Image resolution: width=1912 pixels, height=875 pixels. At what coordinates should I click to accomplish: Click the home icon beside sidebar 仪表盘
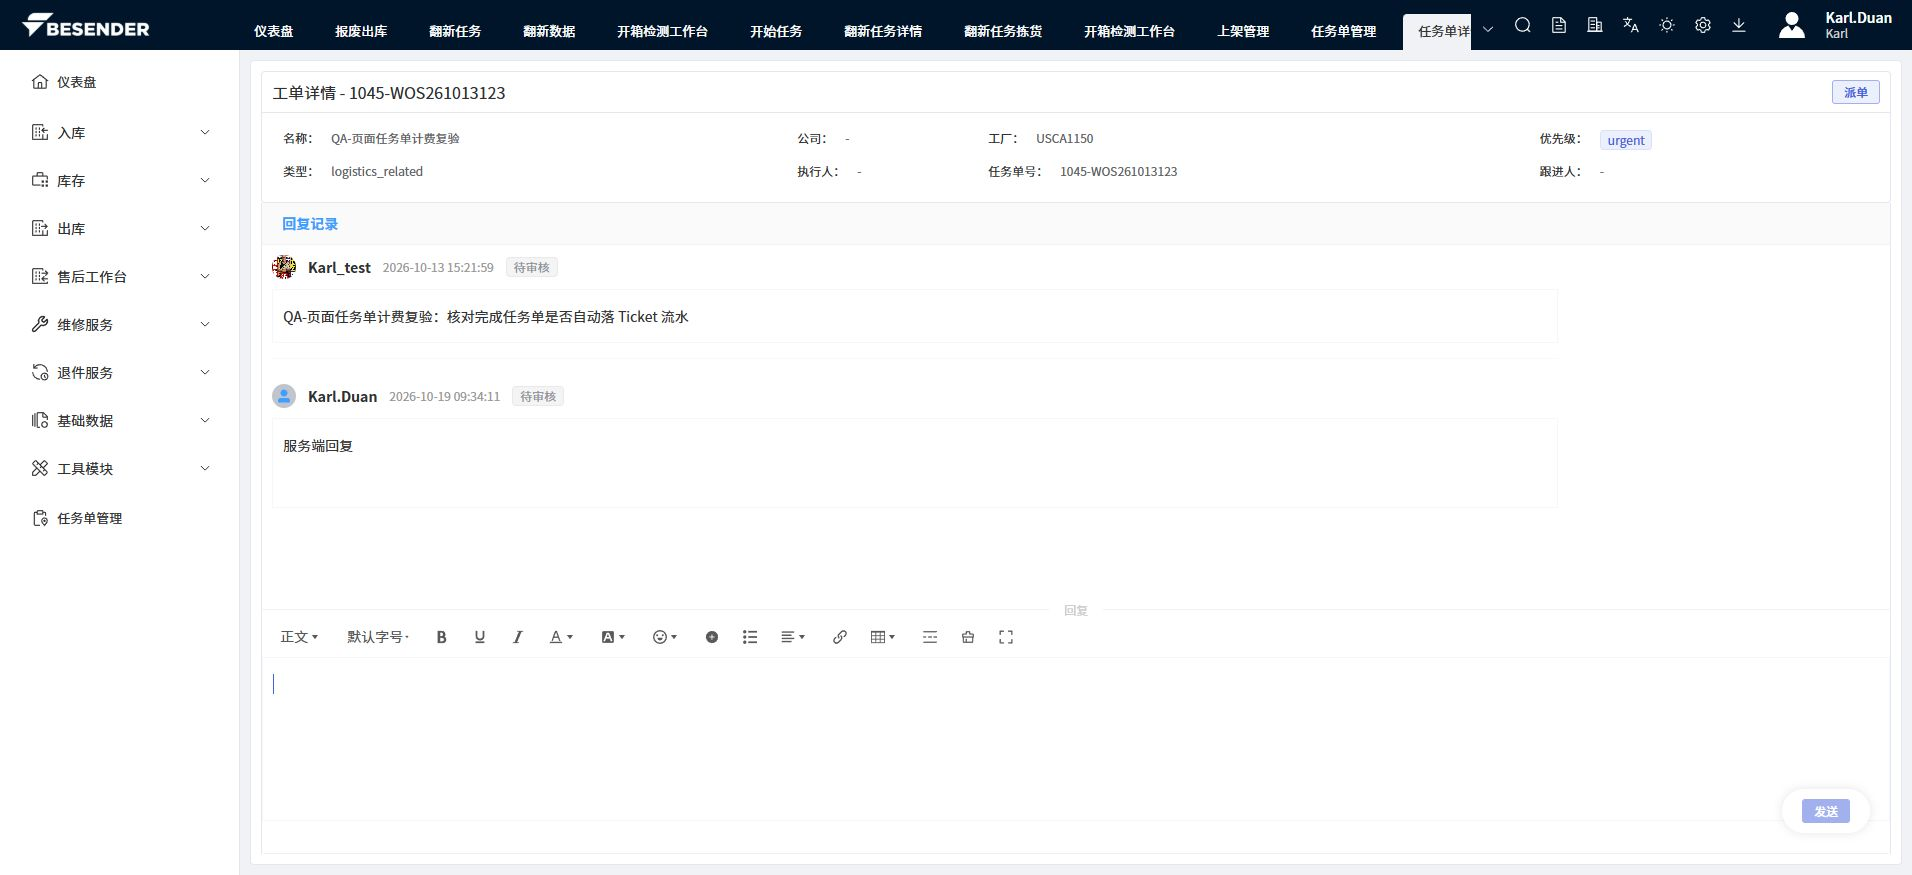pyautogui.click(x=40, y=82)
